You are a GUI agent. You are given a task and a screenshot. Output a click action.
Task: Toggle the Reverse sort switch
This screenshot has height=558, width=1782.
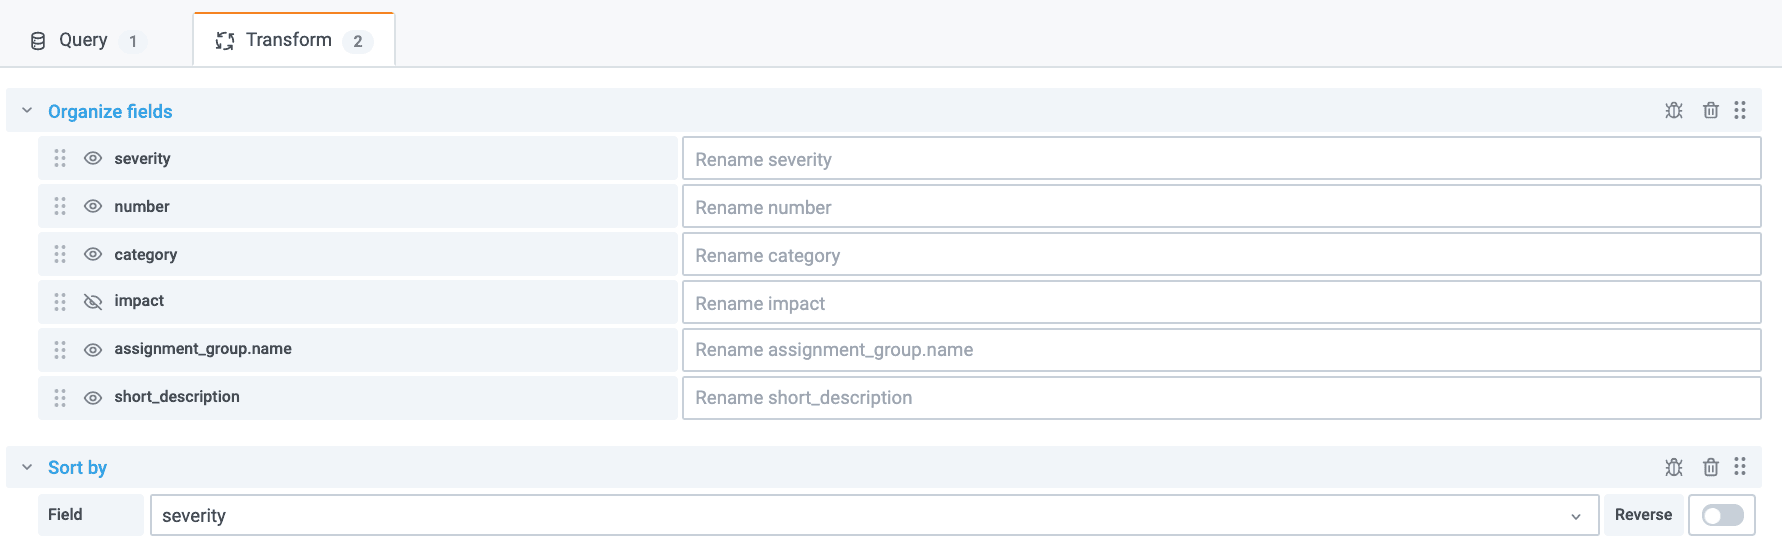(x=1722, y=515)
